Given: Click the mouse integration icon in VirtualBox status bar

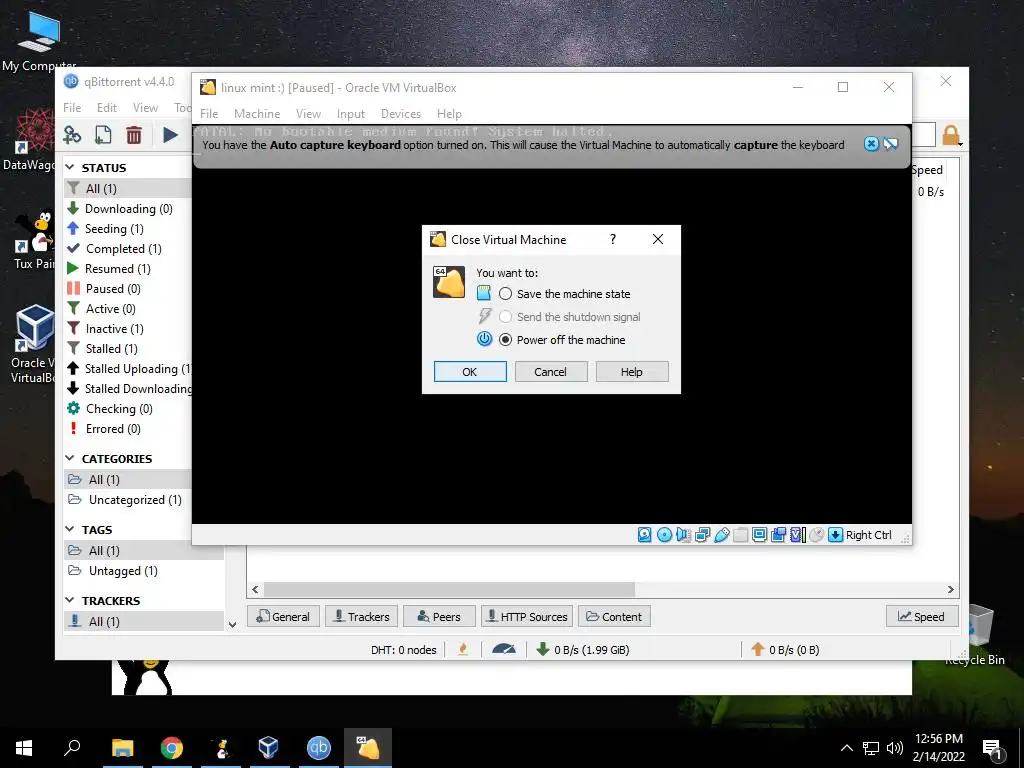Looking at the screenshot, I should [x=816, y=535].
